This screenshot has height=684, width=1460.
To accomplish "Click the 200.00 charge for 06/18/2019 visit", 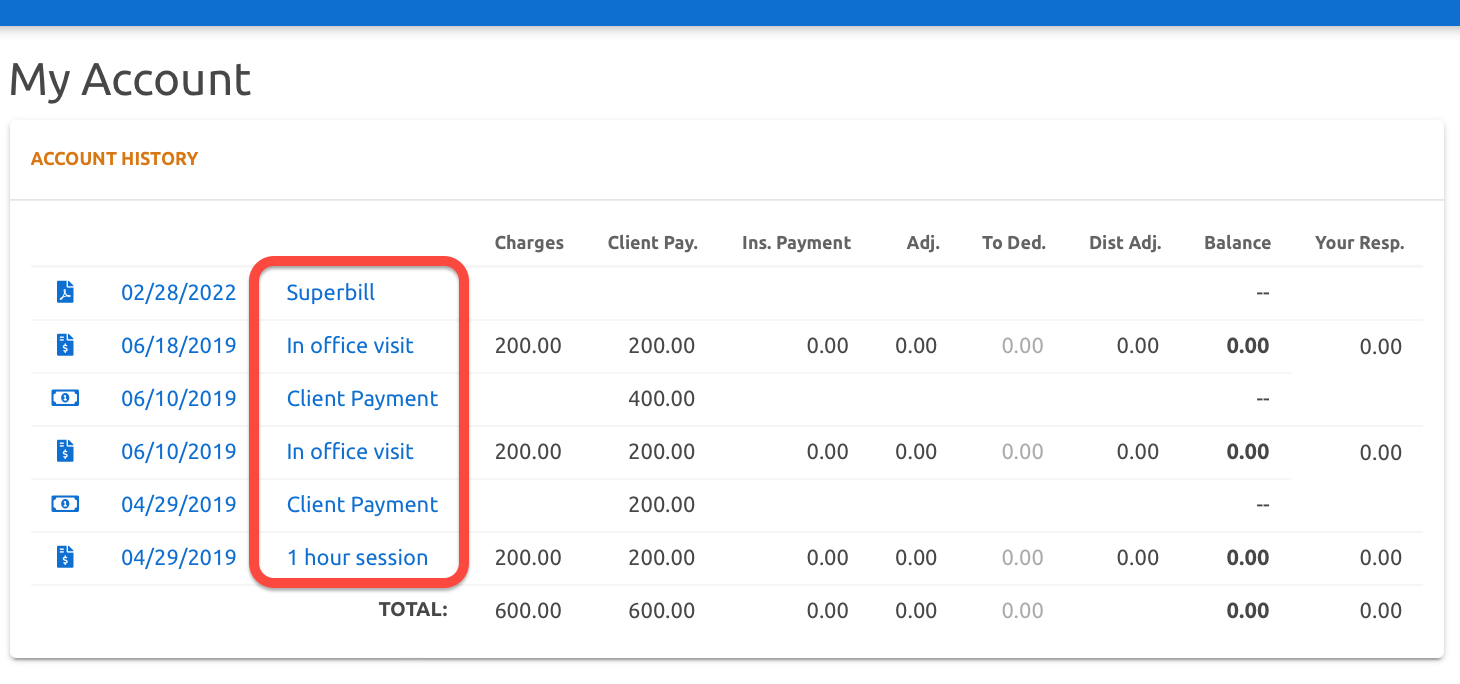I will (528, 345).
